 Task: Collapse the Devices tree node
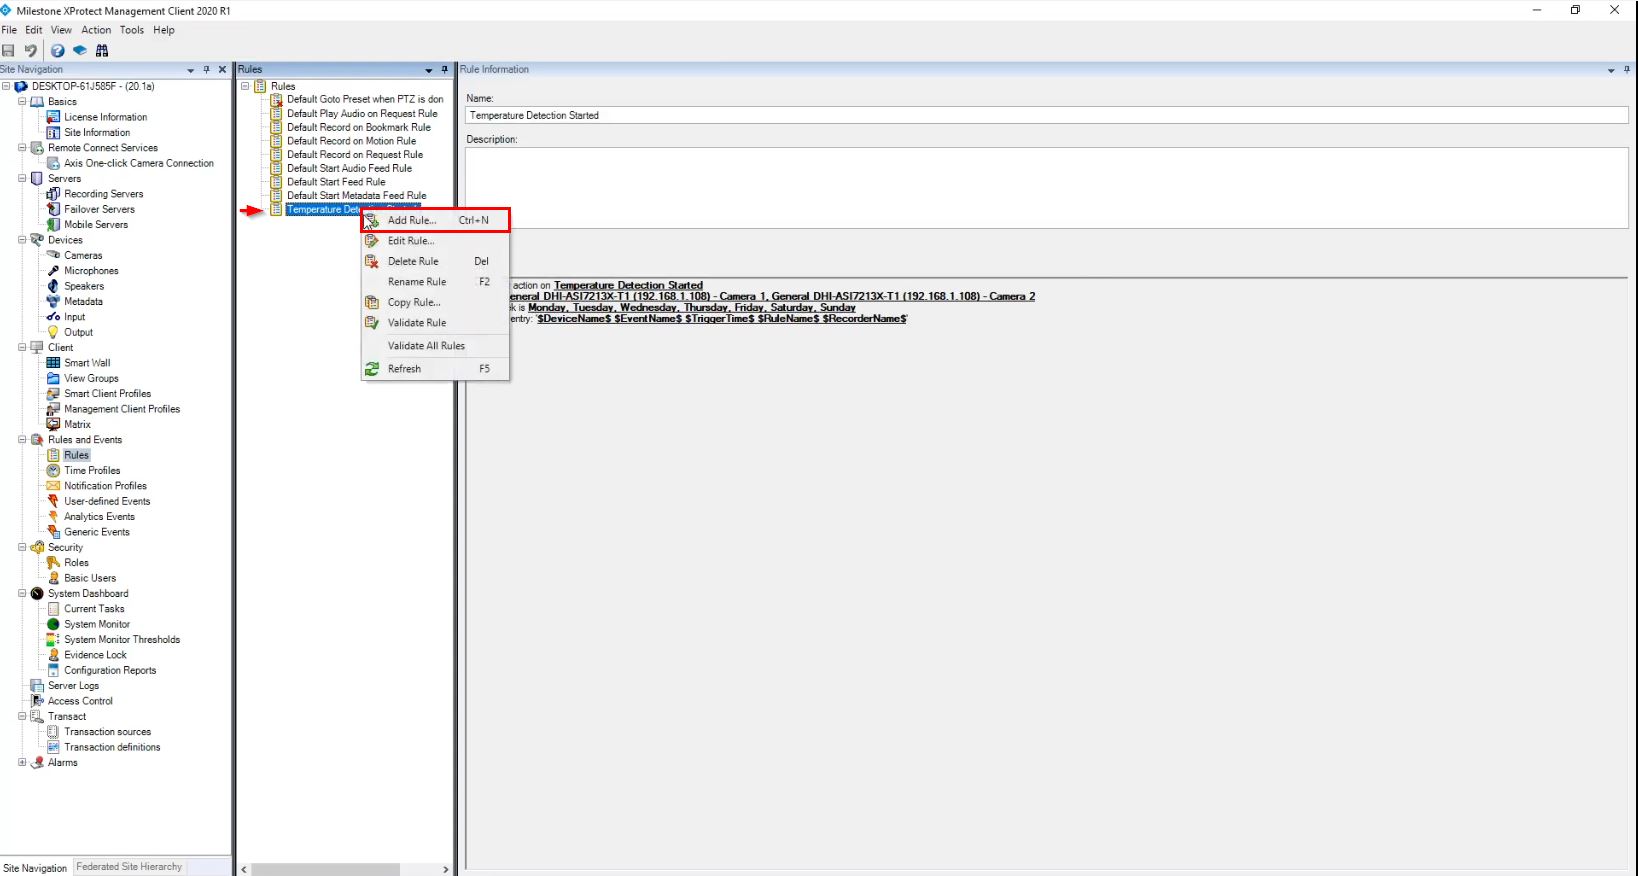(22, 240)
